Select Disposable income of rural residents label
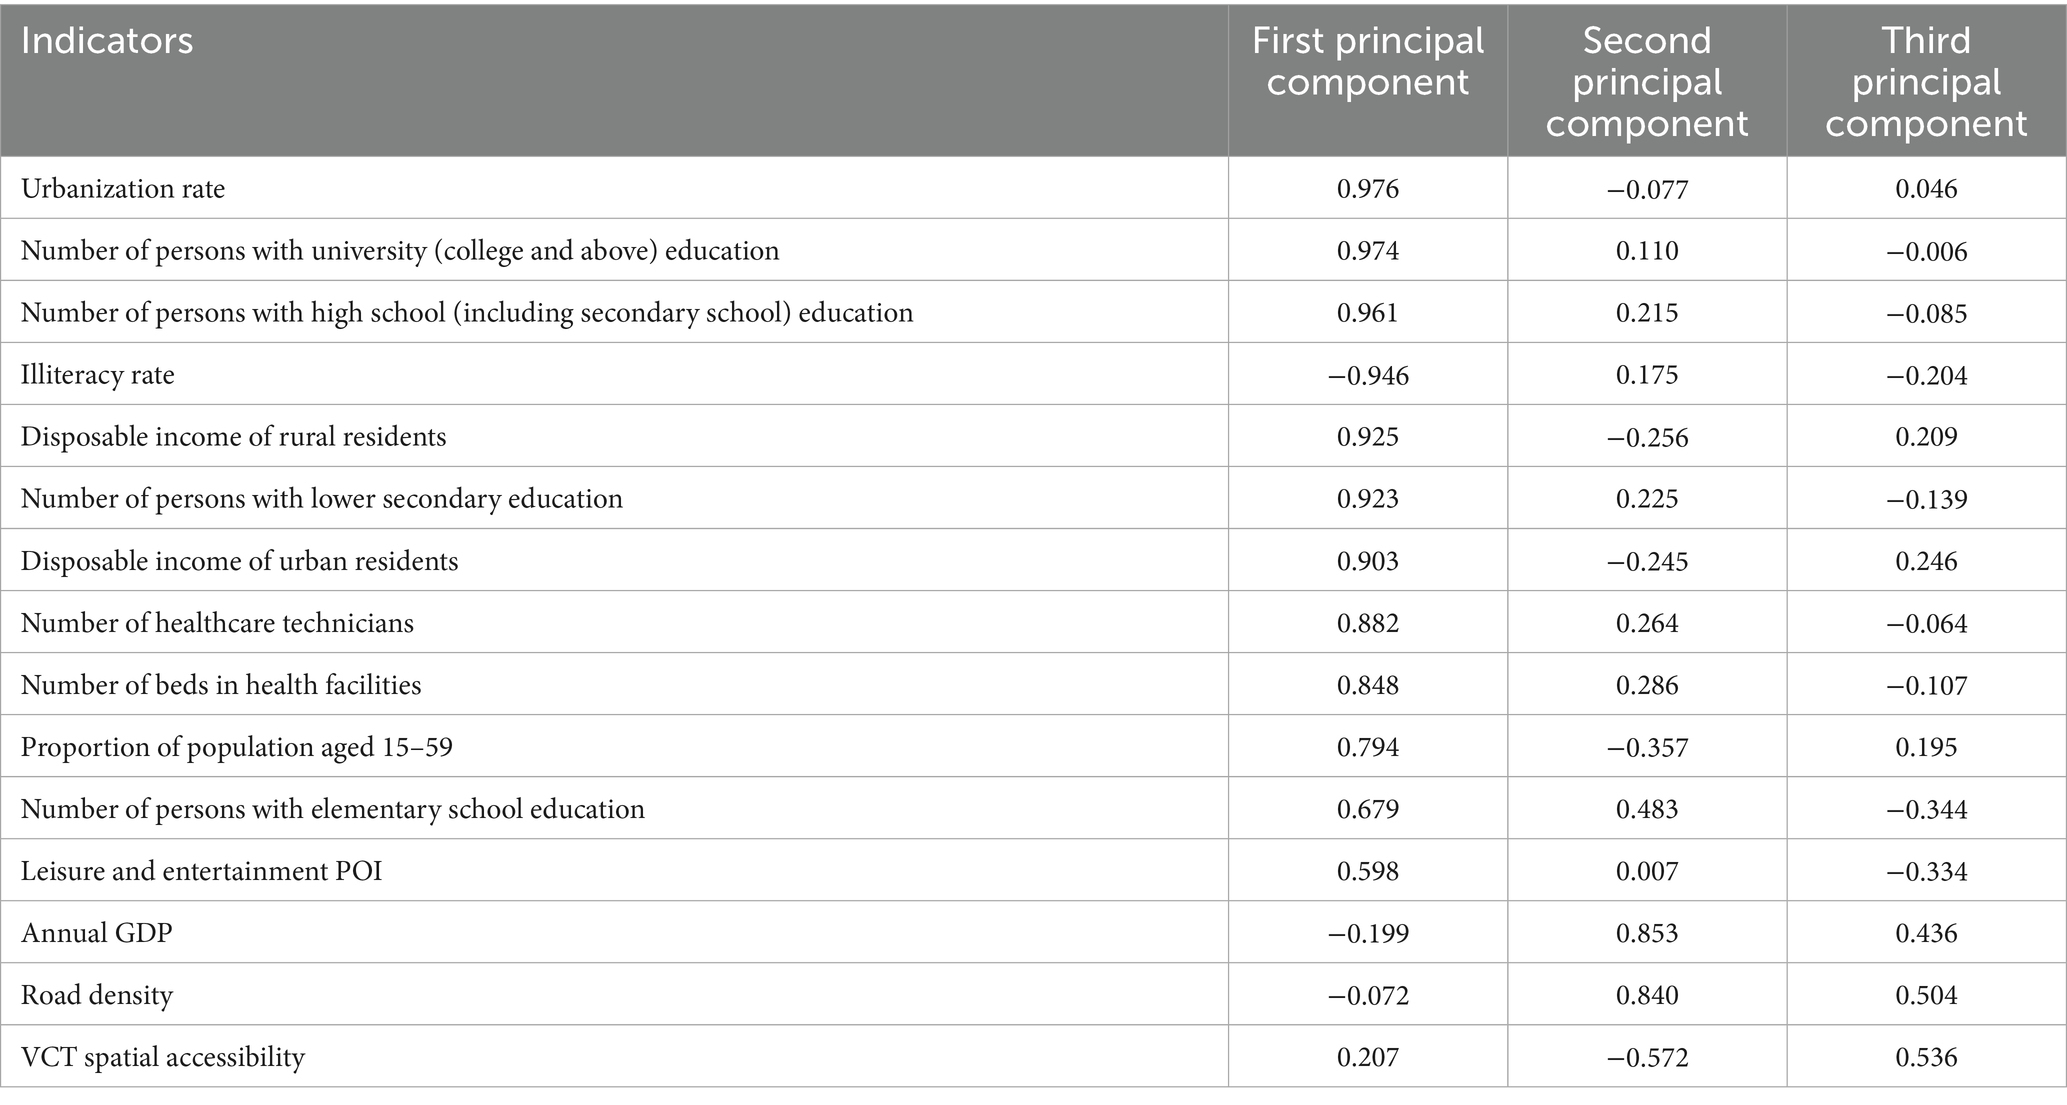 [234, 436]
